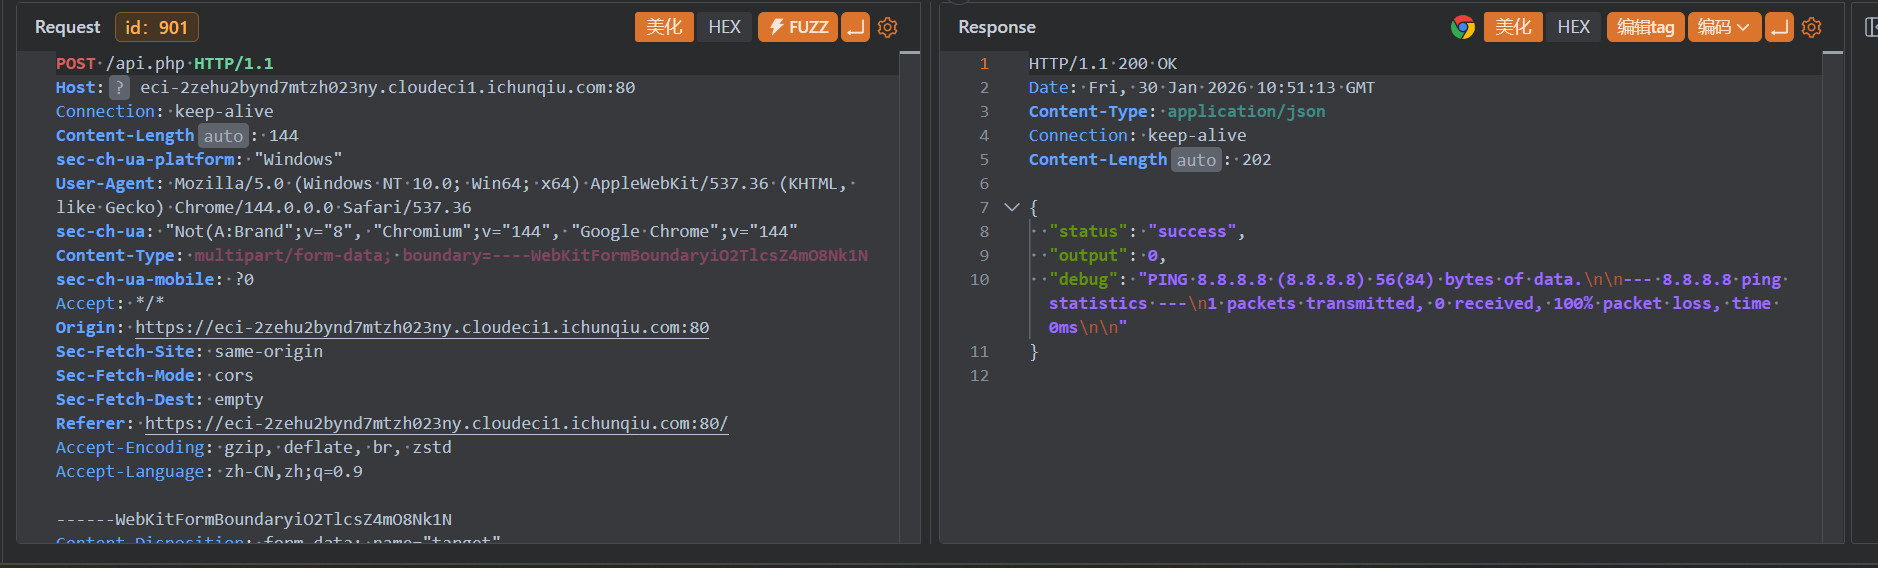Screen dimensions: 1878x568
Task: Click the Date header in Response
Action: point(1202,88)
